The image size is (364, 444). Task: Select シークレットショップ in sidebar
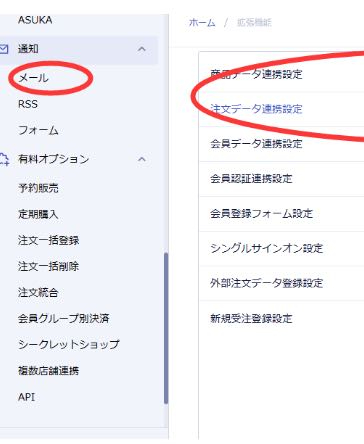click(69, 344)
